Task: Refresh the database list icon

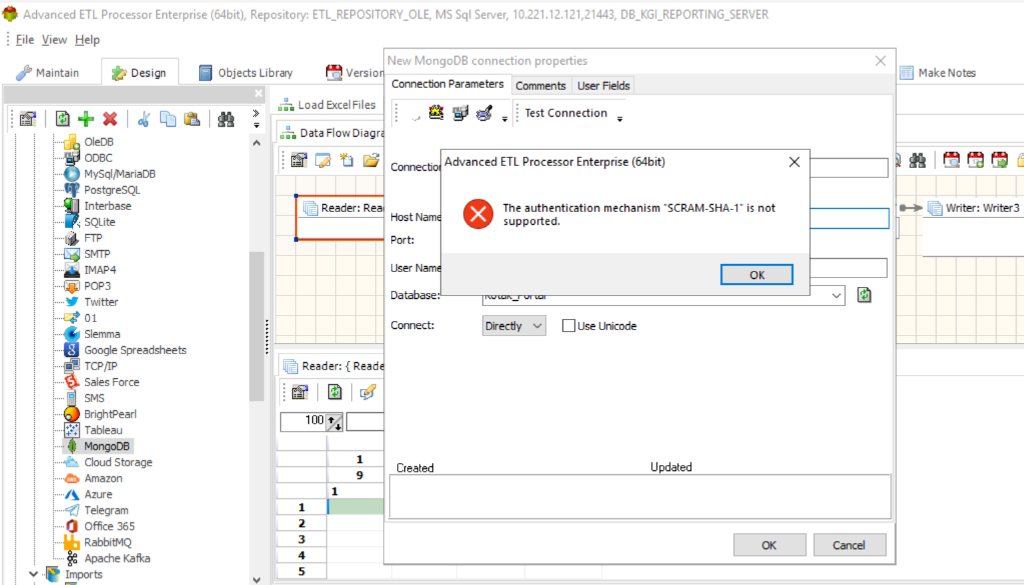Action: [864, 295]
